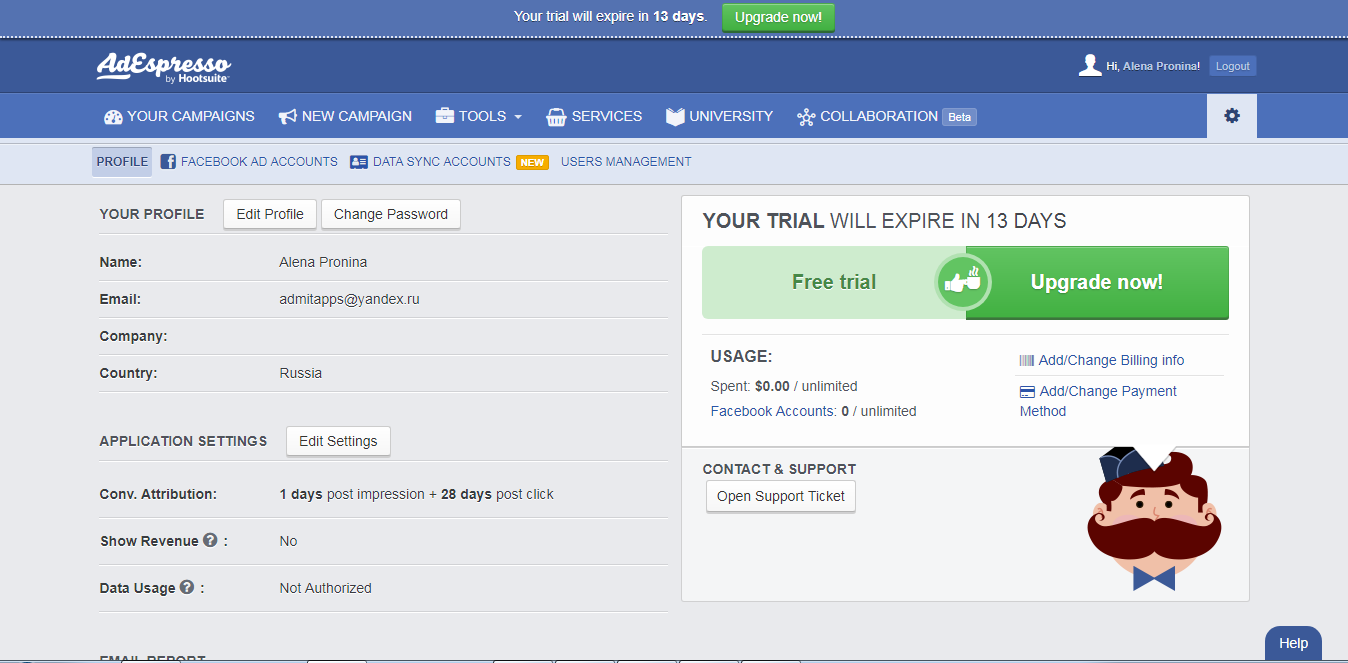Click the email admitapps@yandex.ru
Screen dimensions: 1348x663
click(x=349, y=299)
